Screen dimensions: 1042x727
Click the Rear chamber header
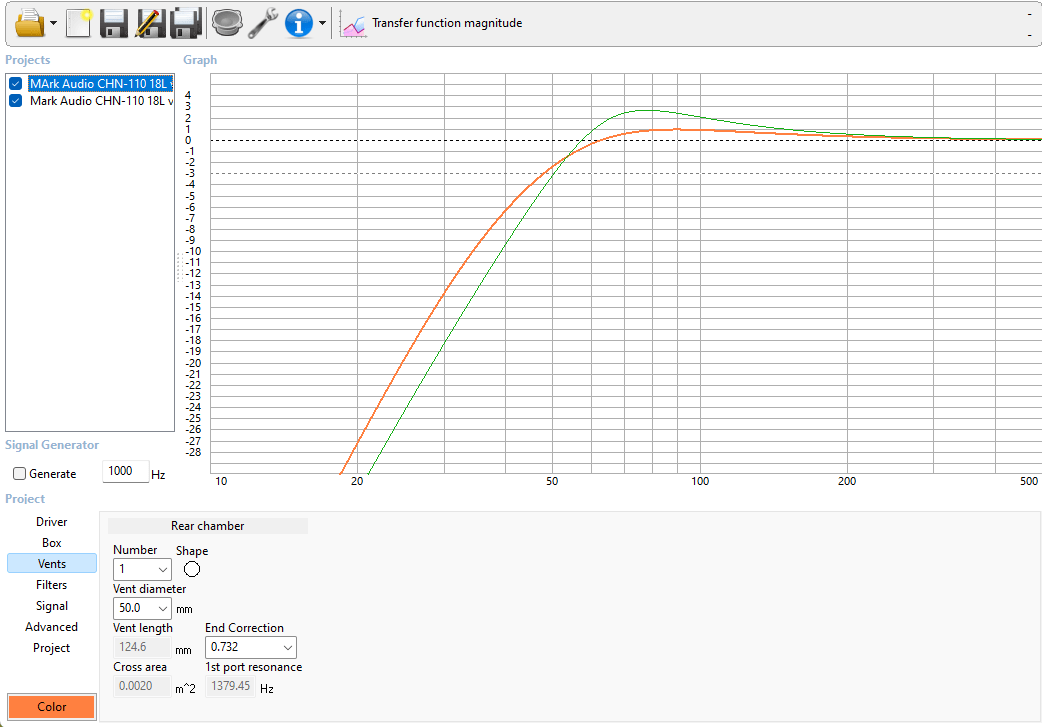point(207,526)
